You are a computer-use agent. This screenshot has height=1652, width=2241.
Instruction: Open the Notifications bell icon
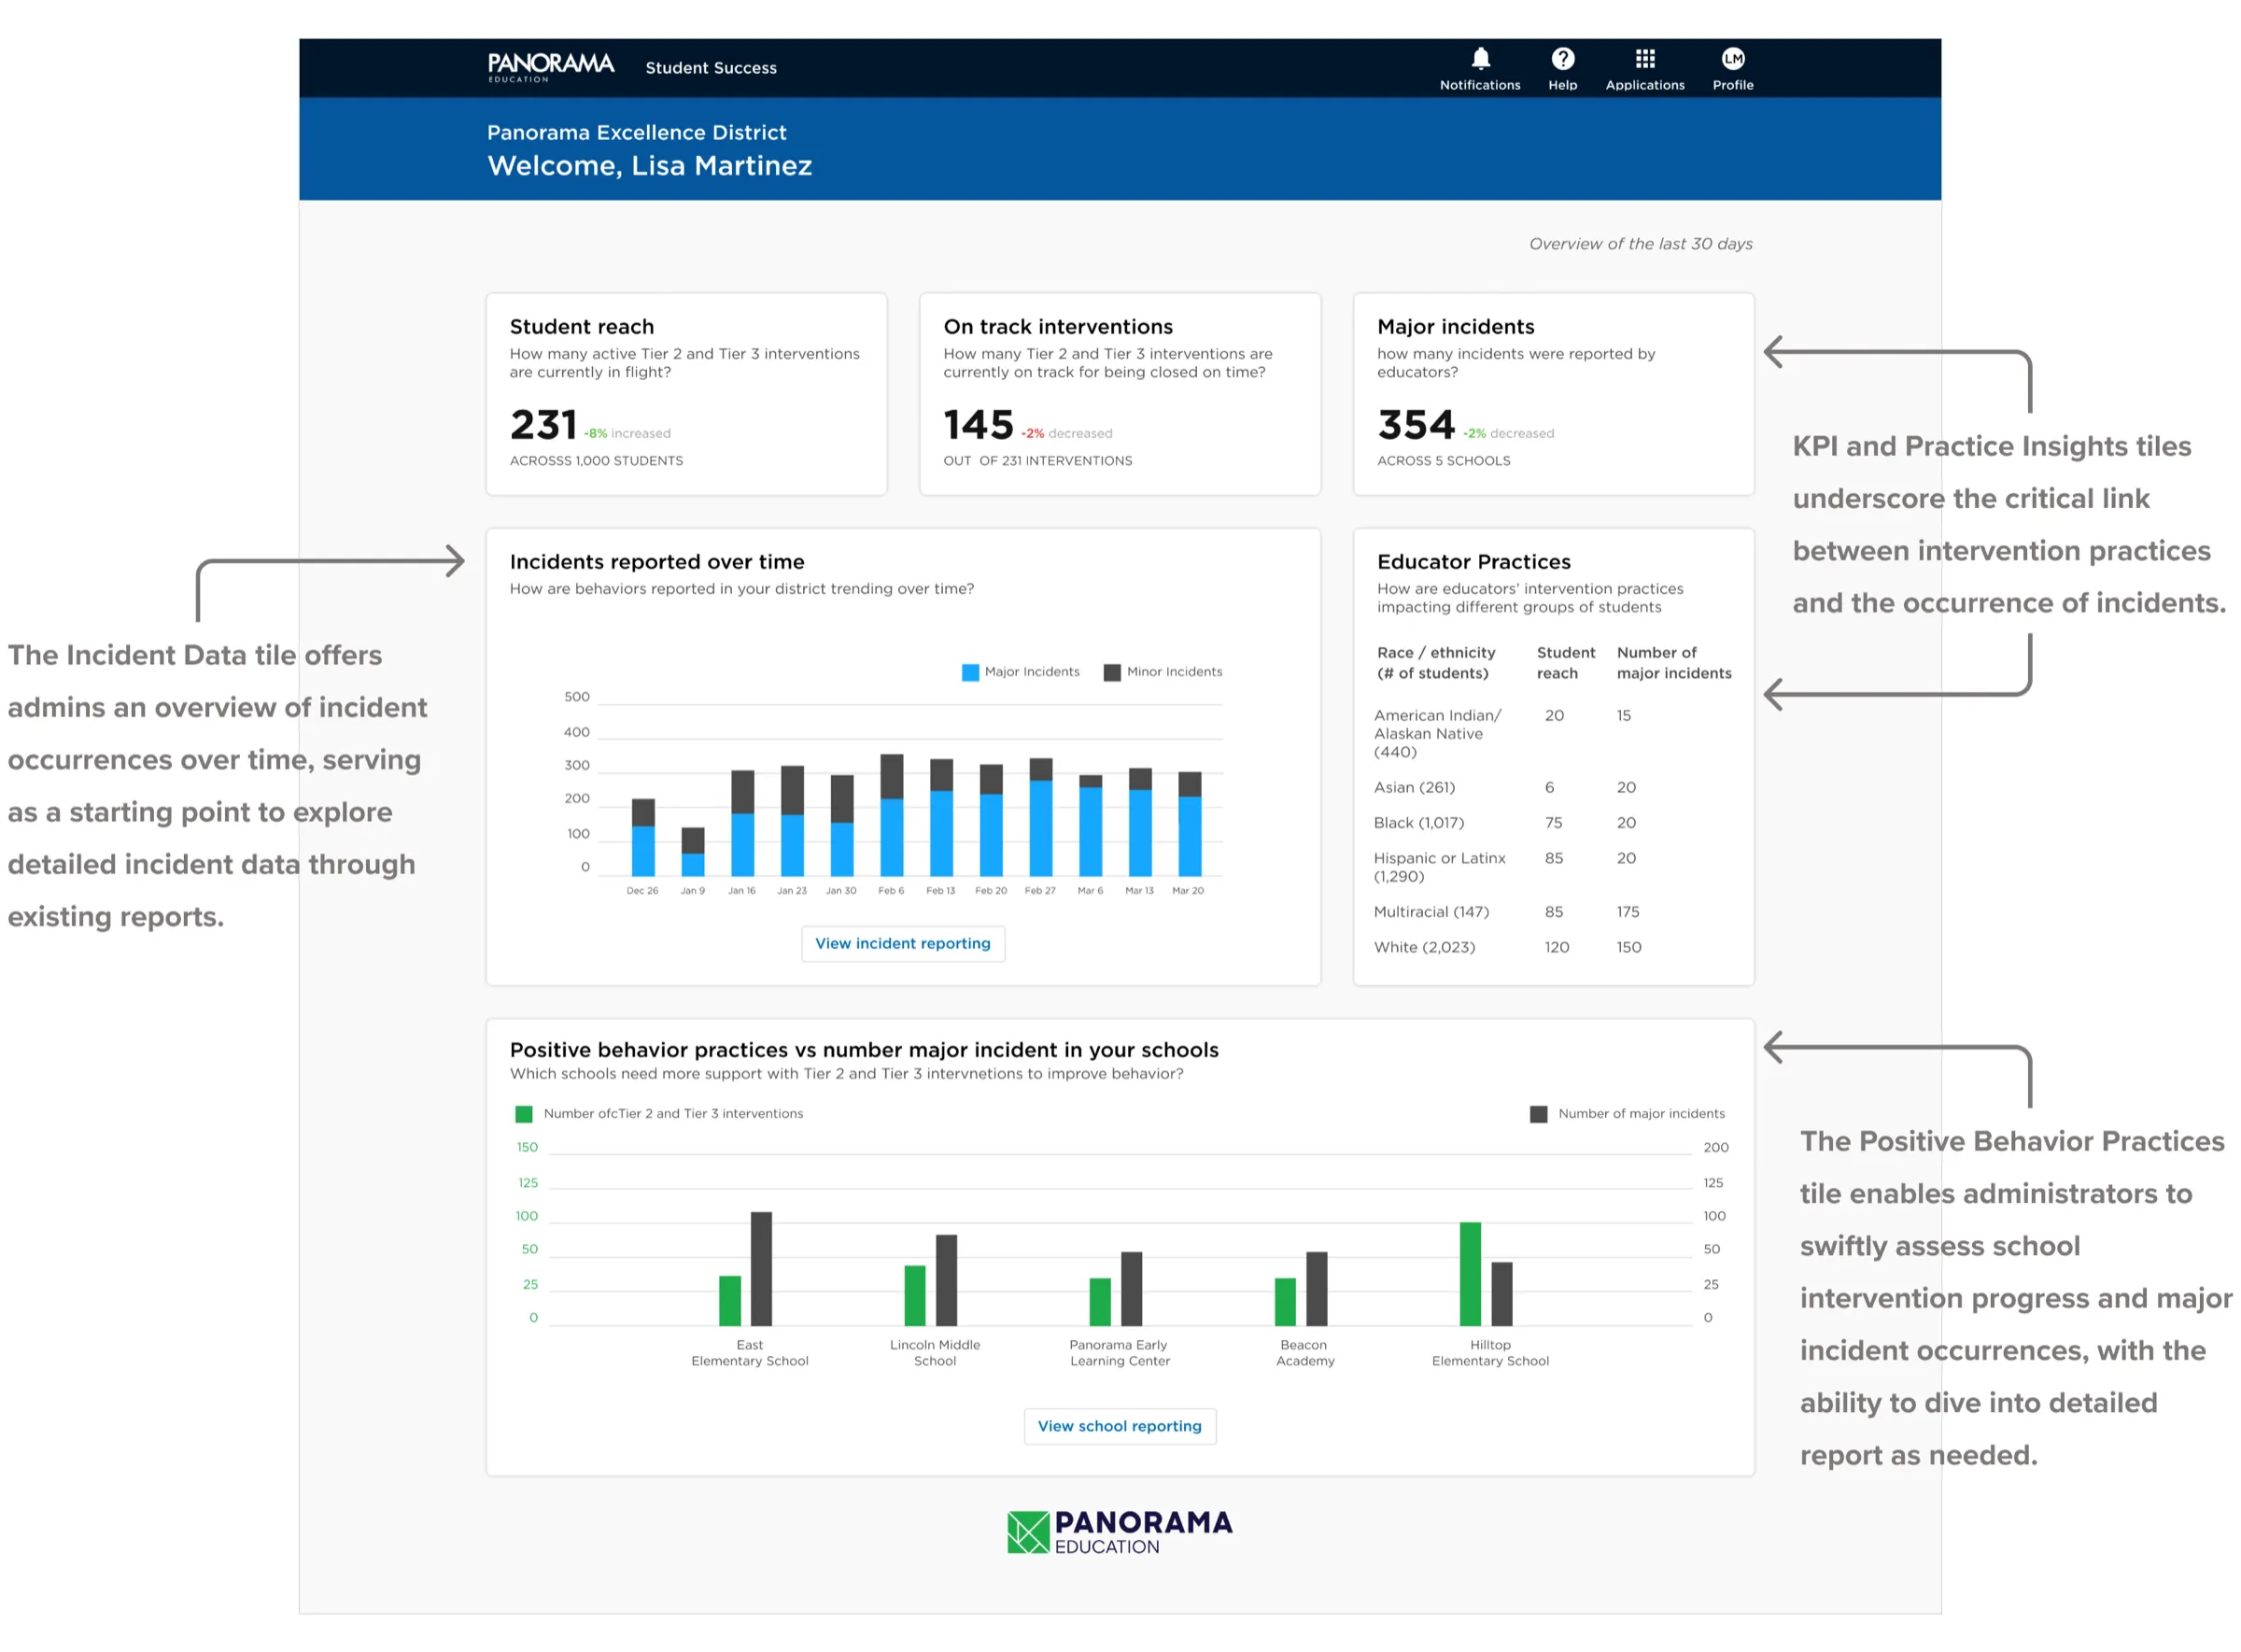pyautogui.click(x=1480, y=58)
